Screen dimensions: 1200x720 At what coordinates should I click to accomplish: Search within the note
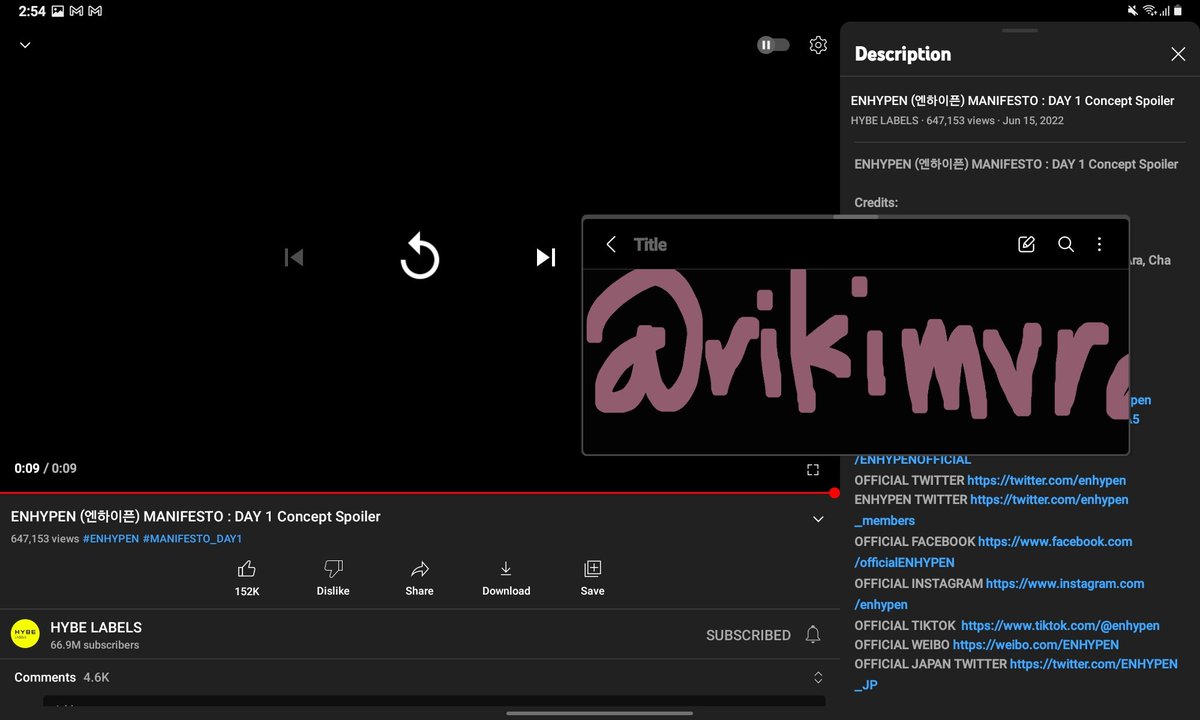click(x=1066, y=244)
